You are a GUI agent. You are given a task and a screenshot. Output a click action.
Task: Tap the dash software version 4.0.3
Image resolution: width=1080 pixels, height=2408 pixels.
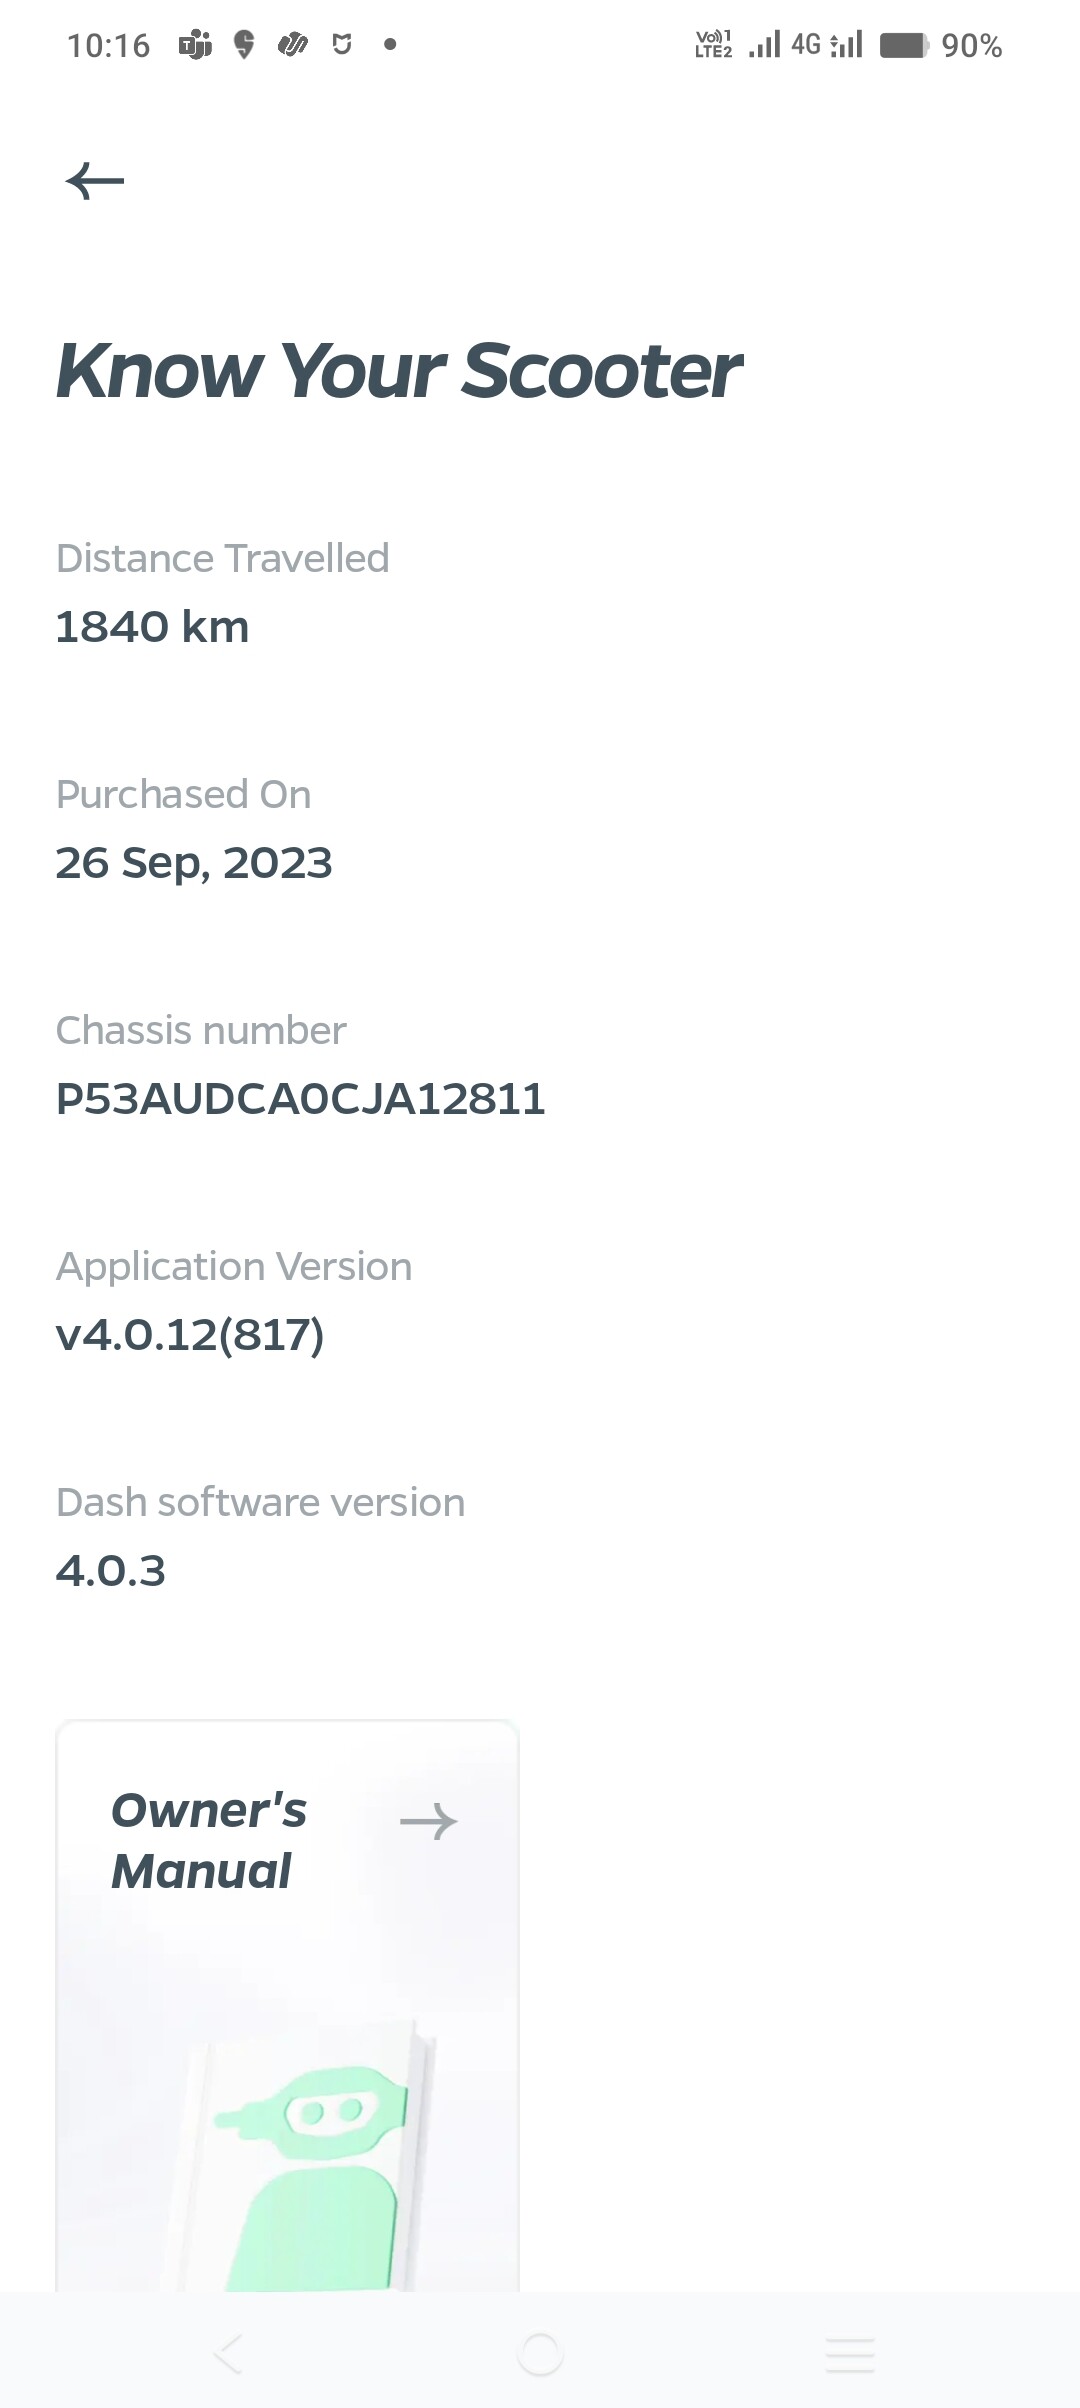point(111,1571)
